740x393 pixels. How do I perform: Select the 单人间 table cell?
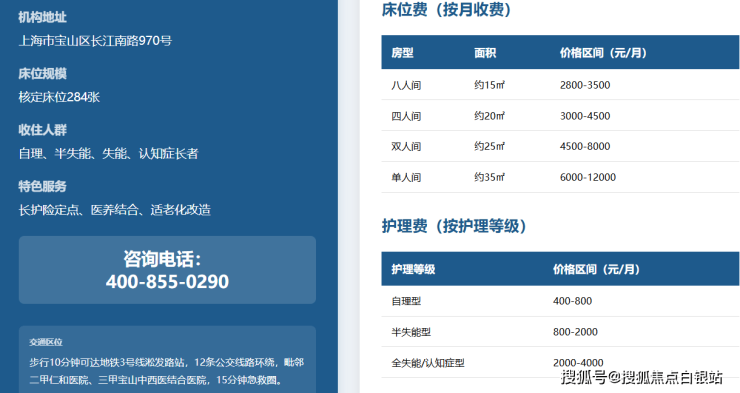point(406,177)
